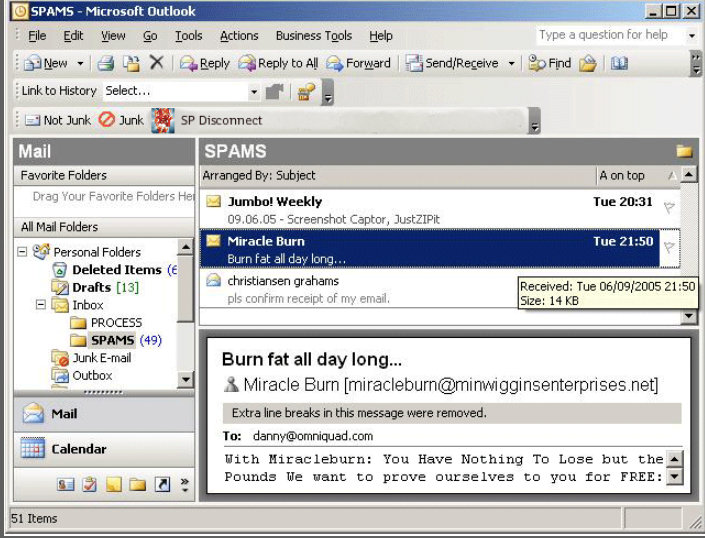Open the Deleted Items folder

coord(116,270)
